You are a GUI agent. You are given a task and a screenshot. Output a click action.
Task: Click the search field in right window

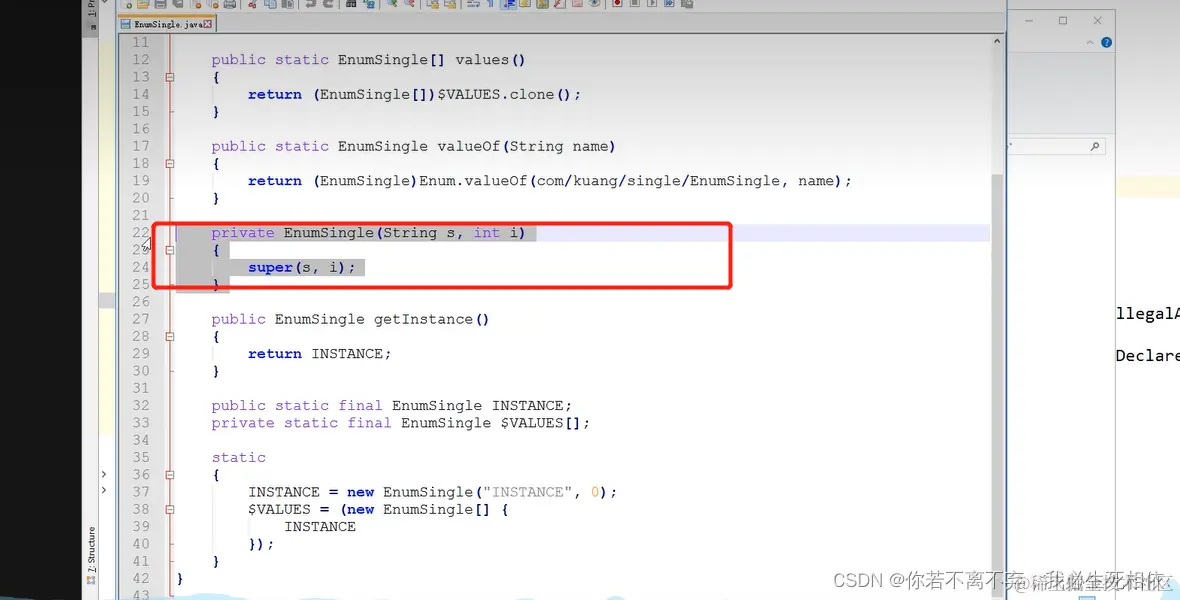click(1057, 146)
